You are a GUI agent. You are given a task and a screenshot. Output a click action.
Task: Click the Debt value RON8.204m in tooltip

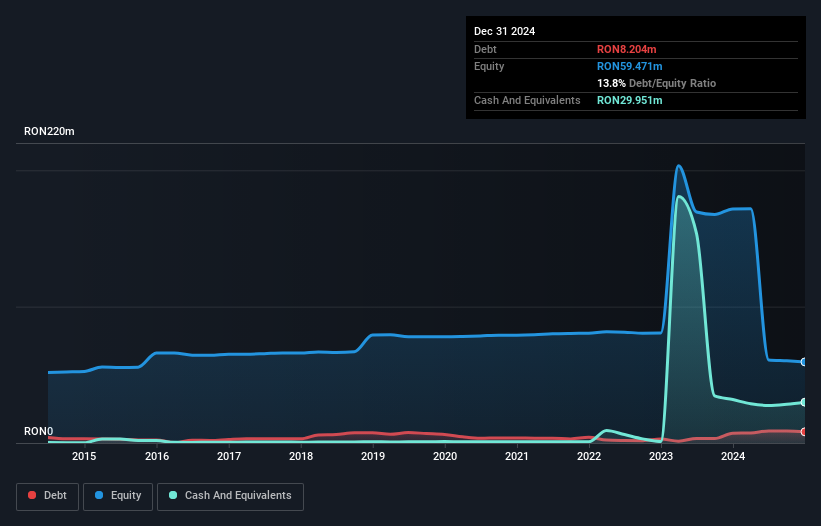tap(626, 49)
